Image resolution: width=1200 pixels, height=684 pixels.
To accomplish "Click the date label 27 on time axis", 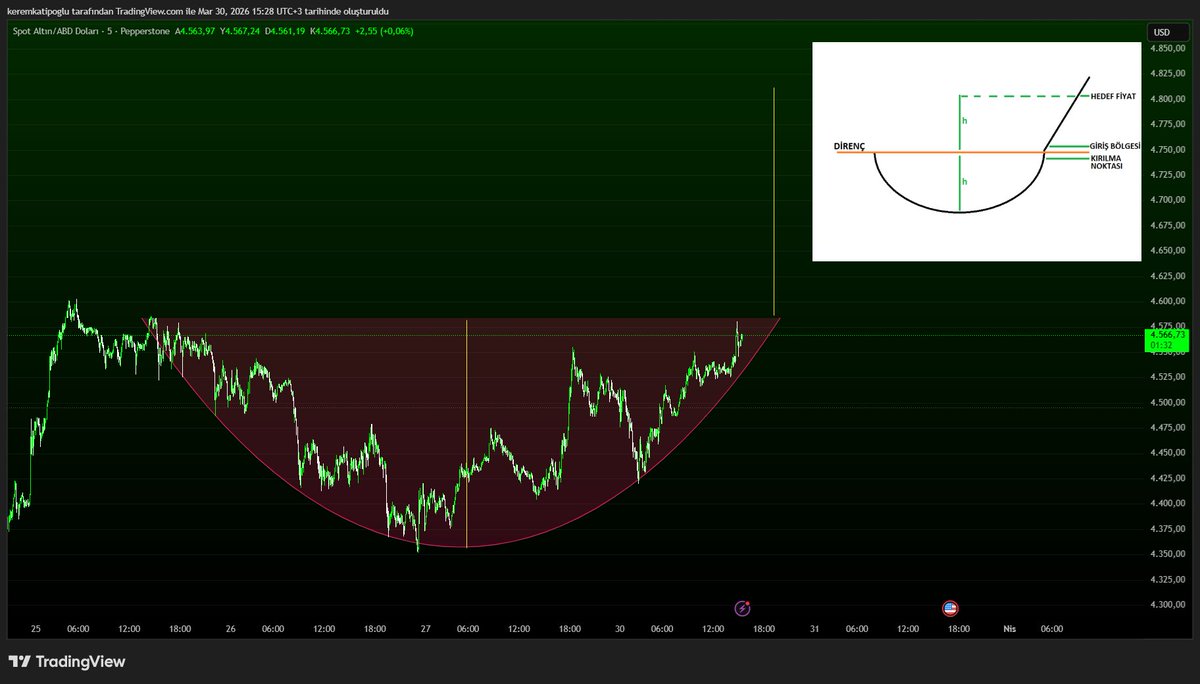I will pyautogui.click(x=426, y=629).
